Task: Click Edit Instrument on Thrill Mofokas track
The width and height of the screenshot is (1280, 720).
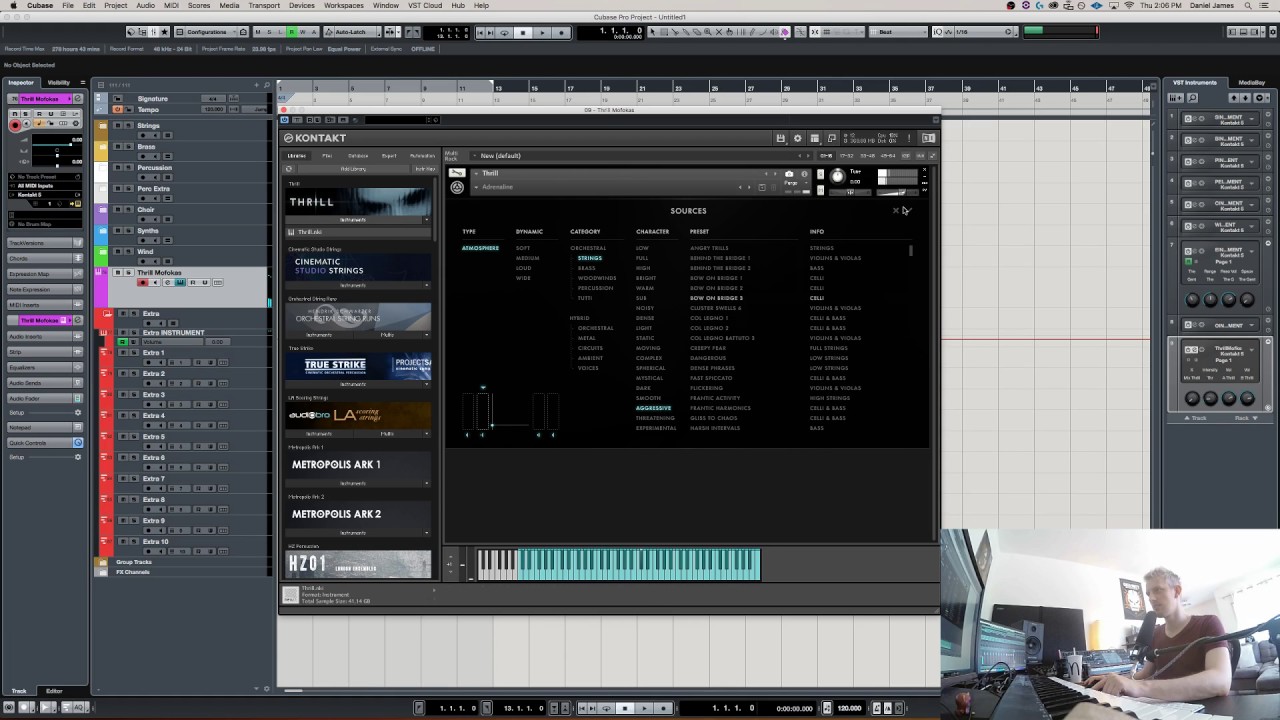Action: (x=180, y=282)
